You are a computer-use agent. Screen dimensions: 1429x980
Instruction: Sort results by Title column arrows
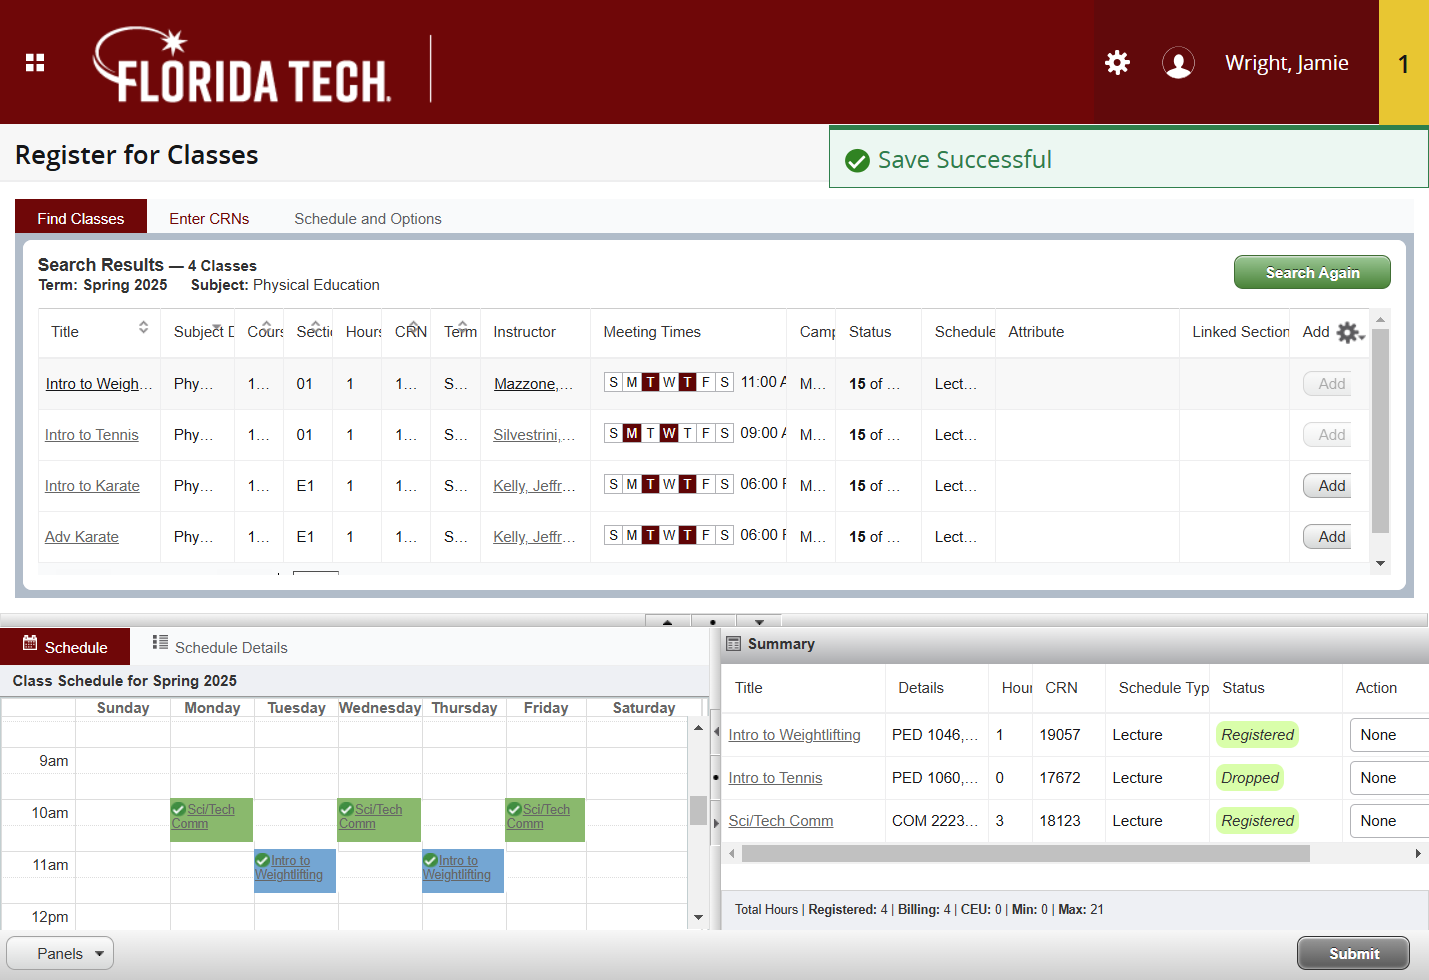[143, 328]
